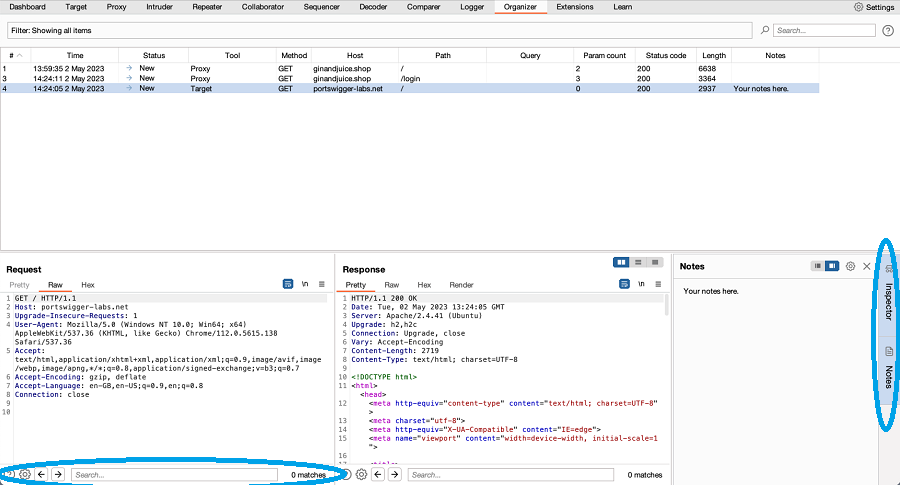The width and height of the screenshot is (900, 485).
Task: Open the Response panel hamburger menu
Action: coord(658,285)
